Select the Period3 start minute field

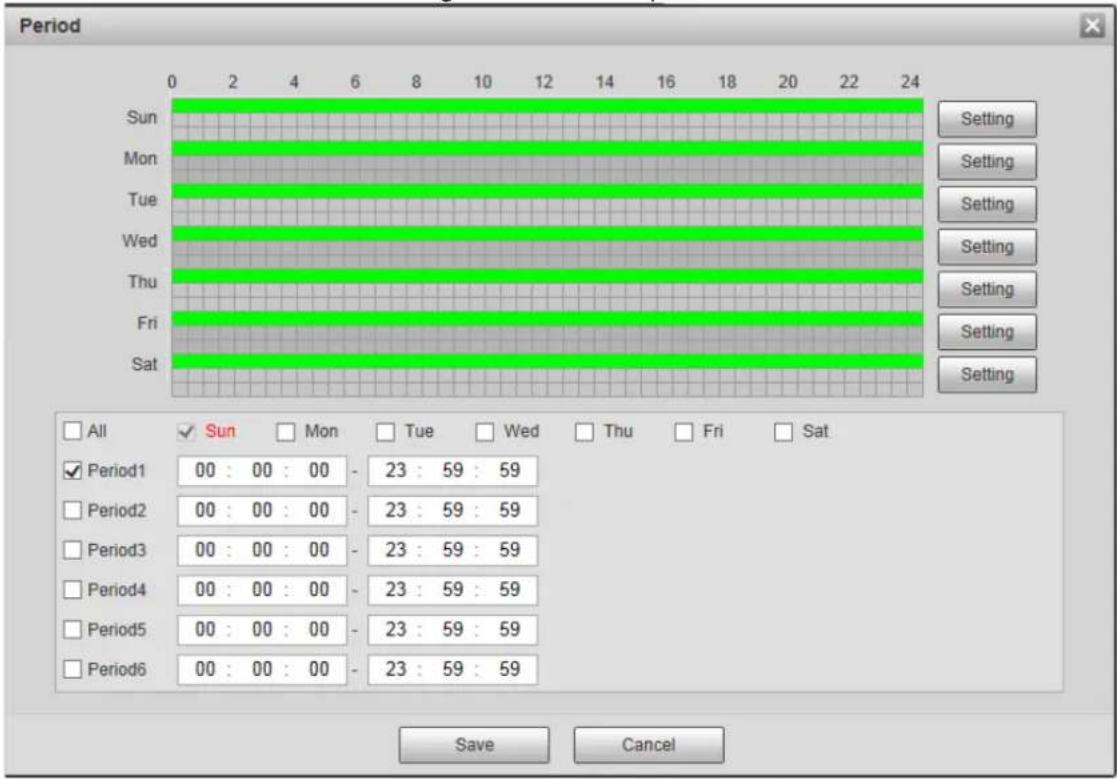click(x=262, y=550)
